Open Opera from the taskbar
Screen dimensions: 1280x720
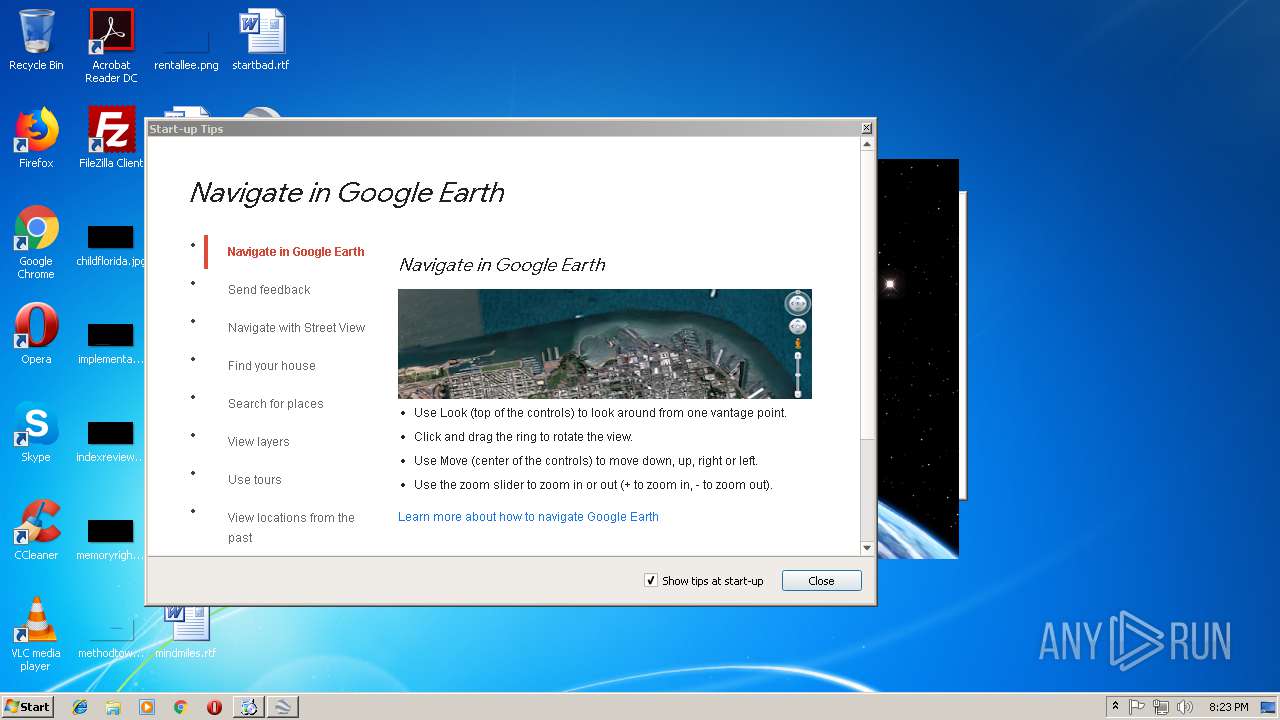pyautogui.click(x=214, y=707)
